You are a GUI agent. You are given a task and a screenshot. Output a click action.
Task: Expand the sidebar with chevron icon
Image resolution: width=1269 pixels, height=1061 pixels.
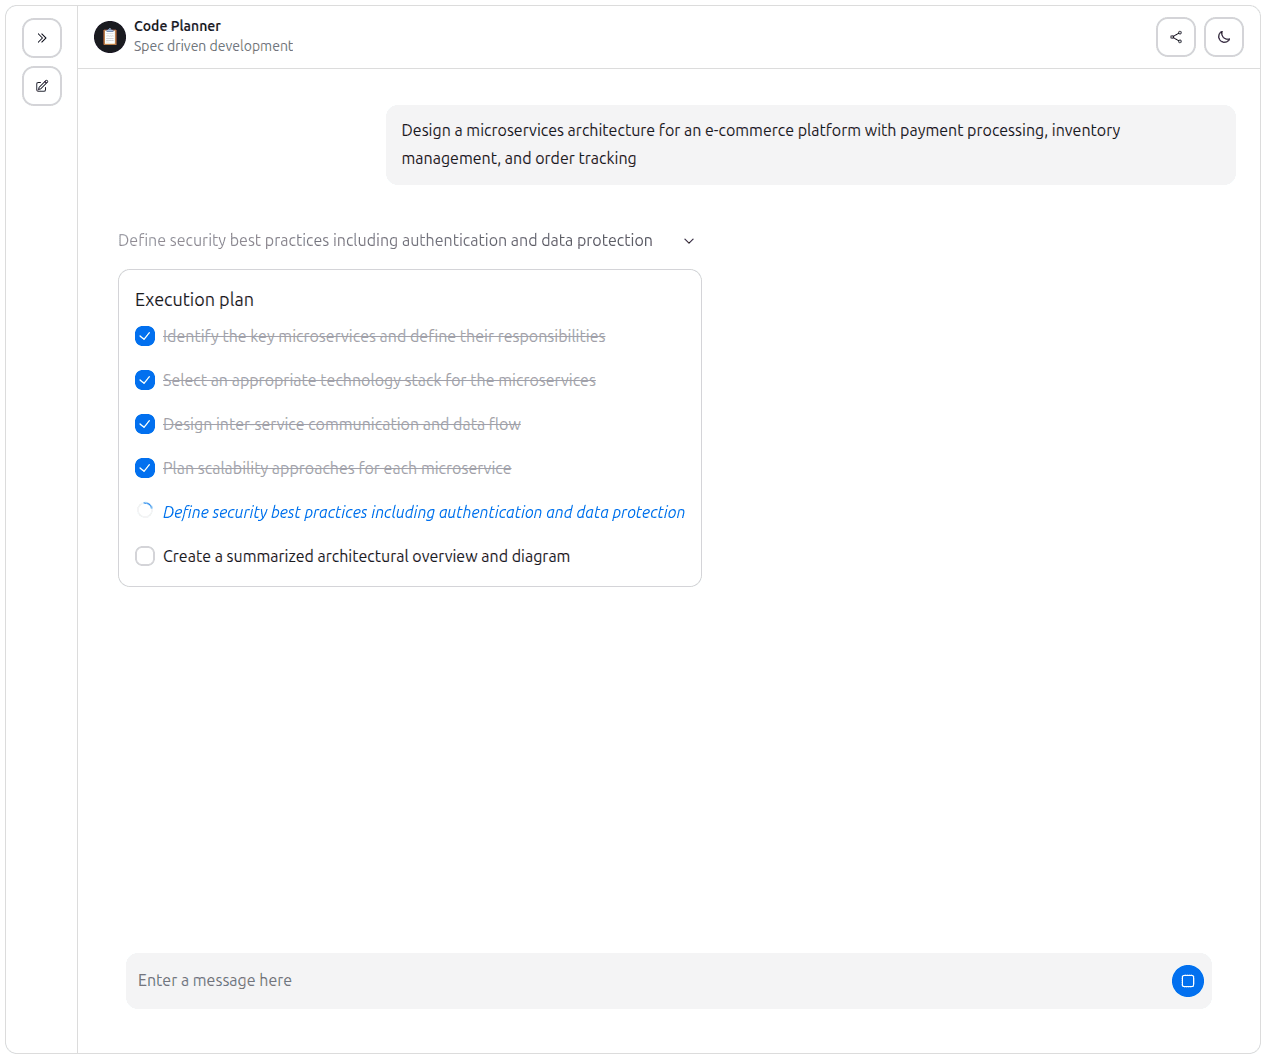(x=42, y=38)
